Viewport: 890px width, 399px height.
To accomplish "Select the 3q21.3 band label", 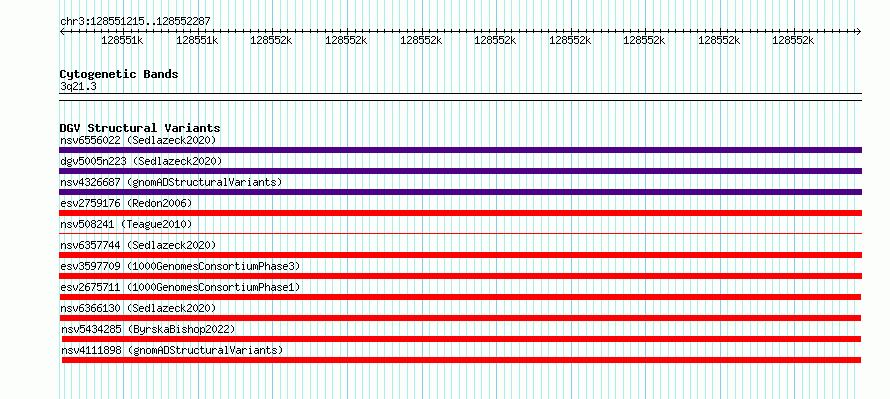I will (x=78, y=86).
